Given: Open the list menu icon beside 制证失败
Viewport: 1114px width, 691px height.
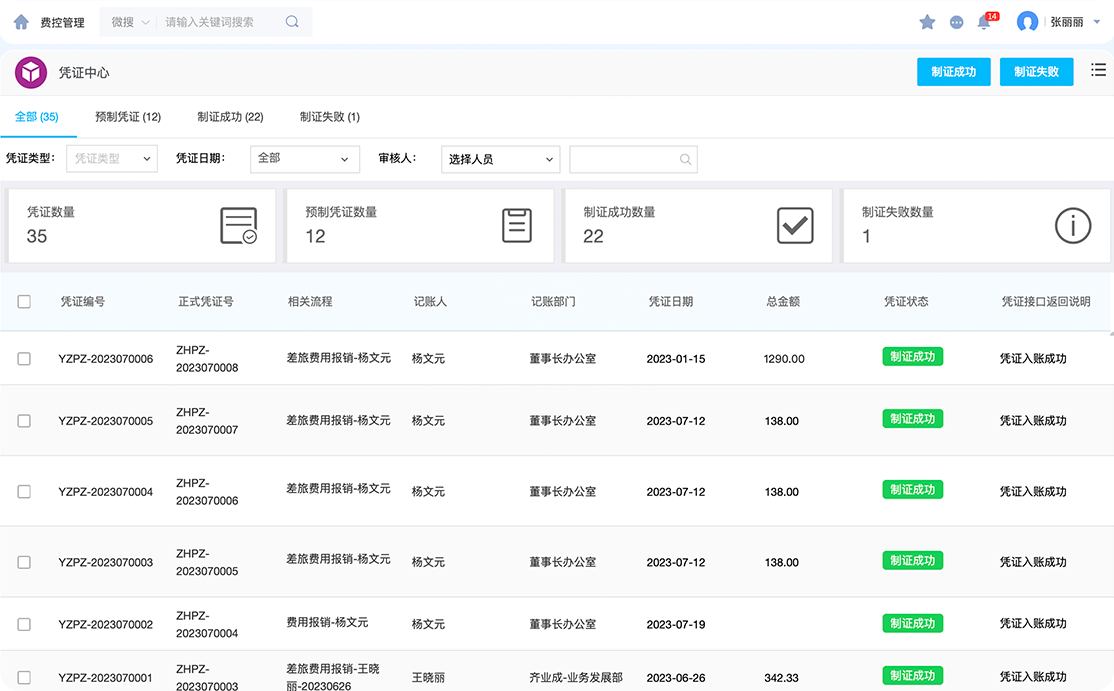Looking at the screenshot, I should [1098, 70].
